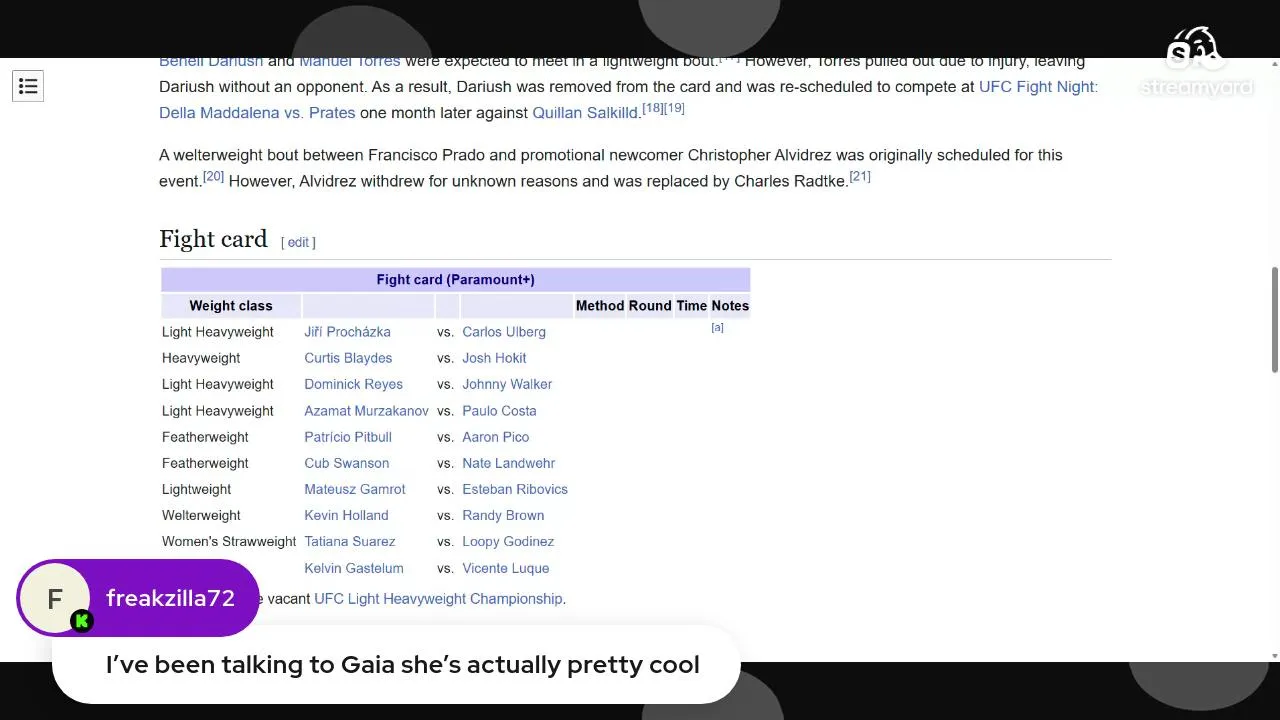This screenshot has width=1280, height=720.
Task: Click the footnote [a] in Notes column
Action: tap(717, 327)
